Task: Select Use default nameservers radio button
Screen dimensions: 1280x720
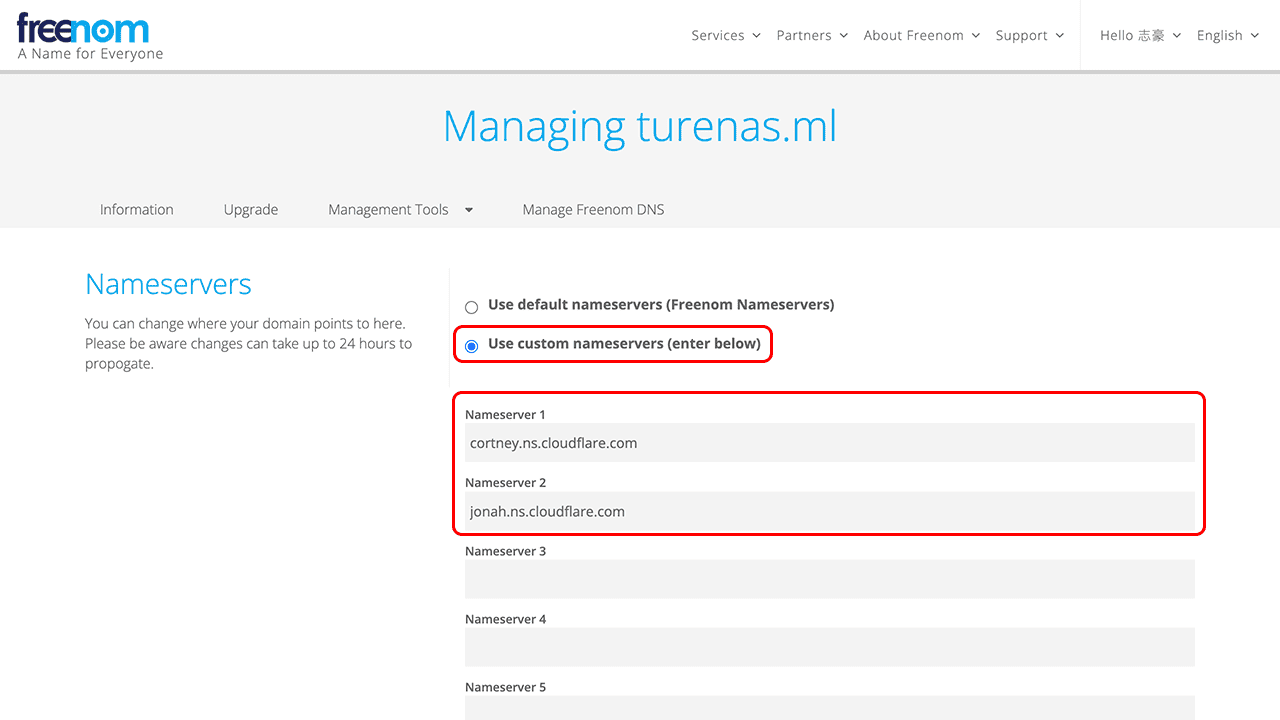Action: pos(472,307)
